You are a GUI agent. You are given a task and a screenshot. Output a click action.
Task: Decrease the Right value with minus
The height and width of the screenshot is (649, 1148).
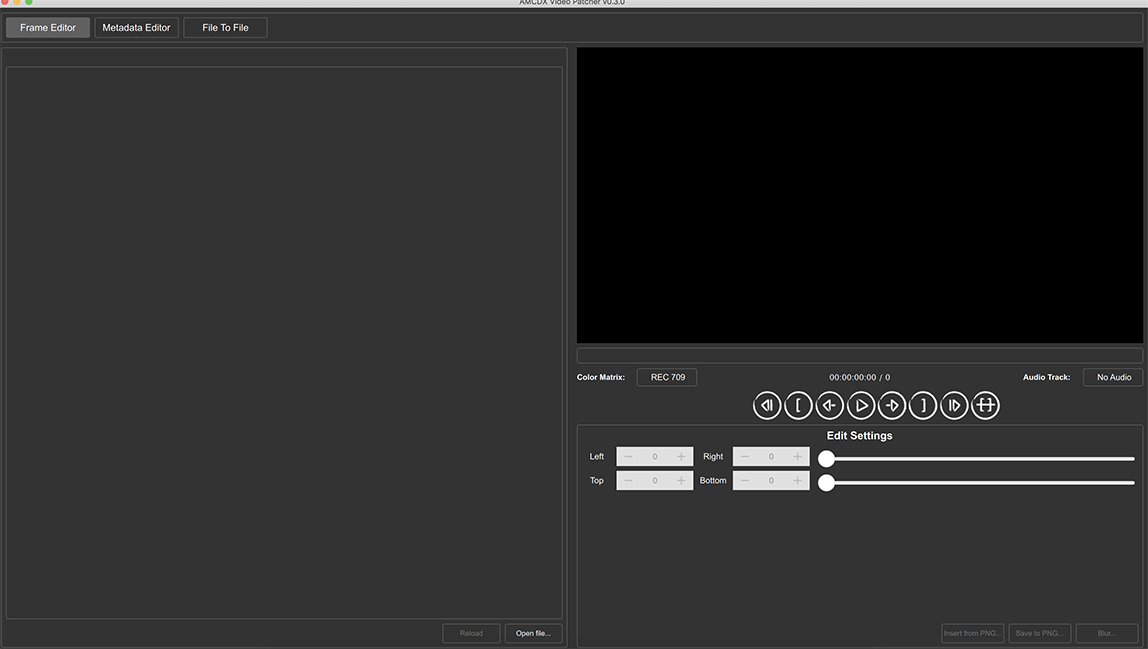tap(745, 456)
